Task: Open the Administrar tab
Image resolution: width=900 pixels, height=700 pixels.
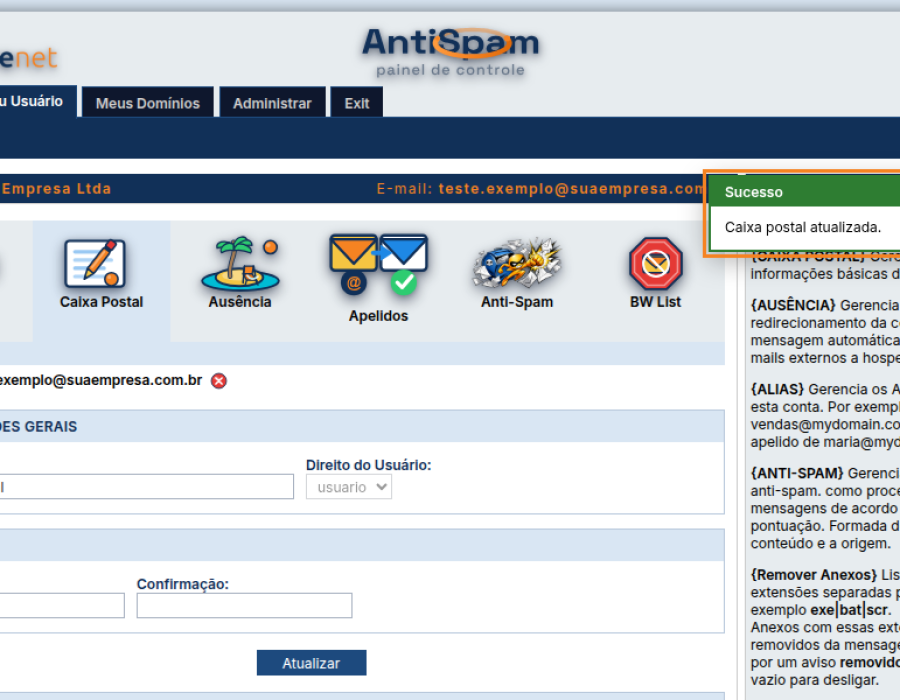Action: coord(272,103)
